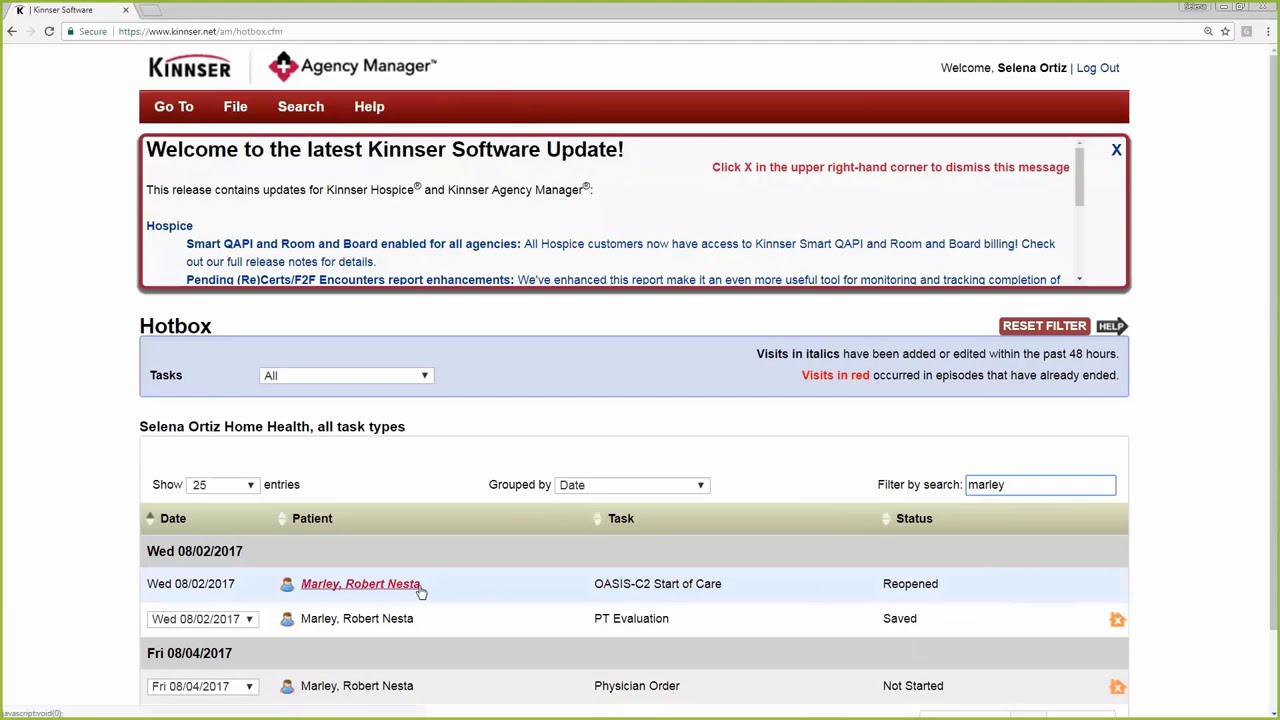
Task: Open the Show entries dropdown
Action: tap(222, 485)
